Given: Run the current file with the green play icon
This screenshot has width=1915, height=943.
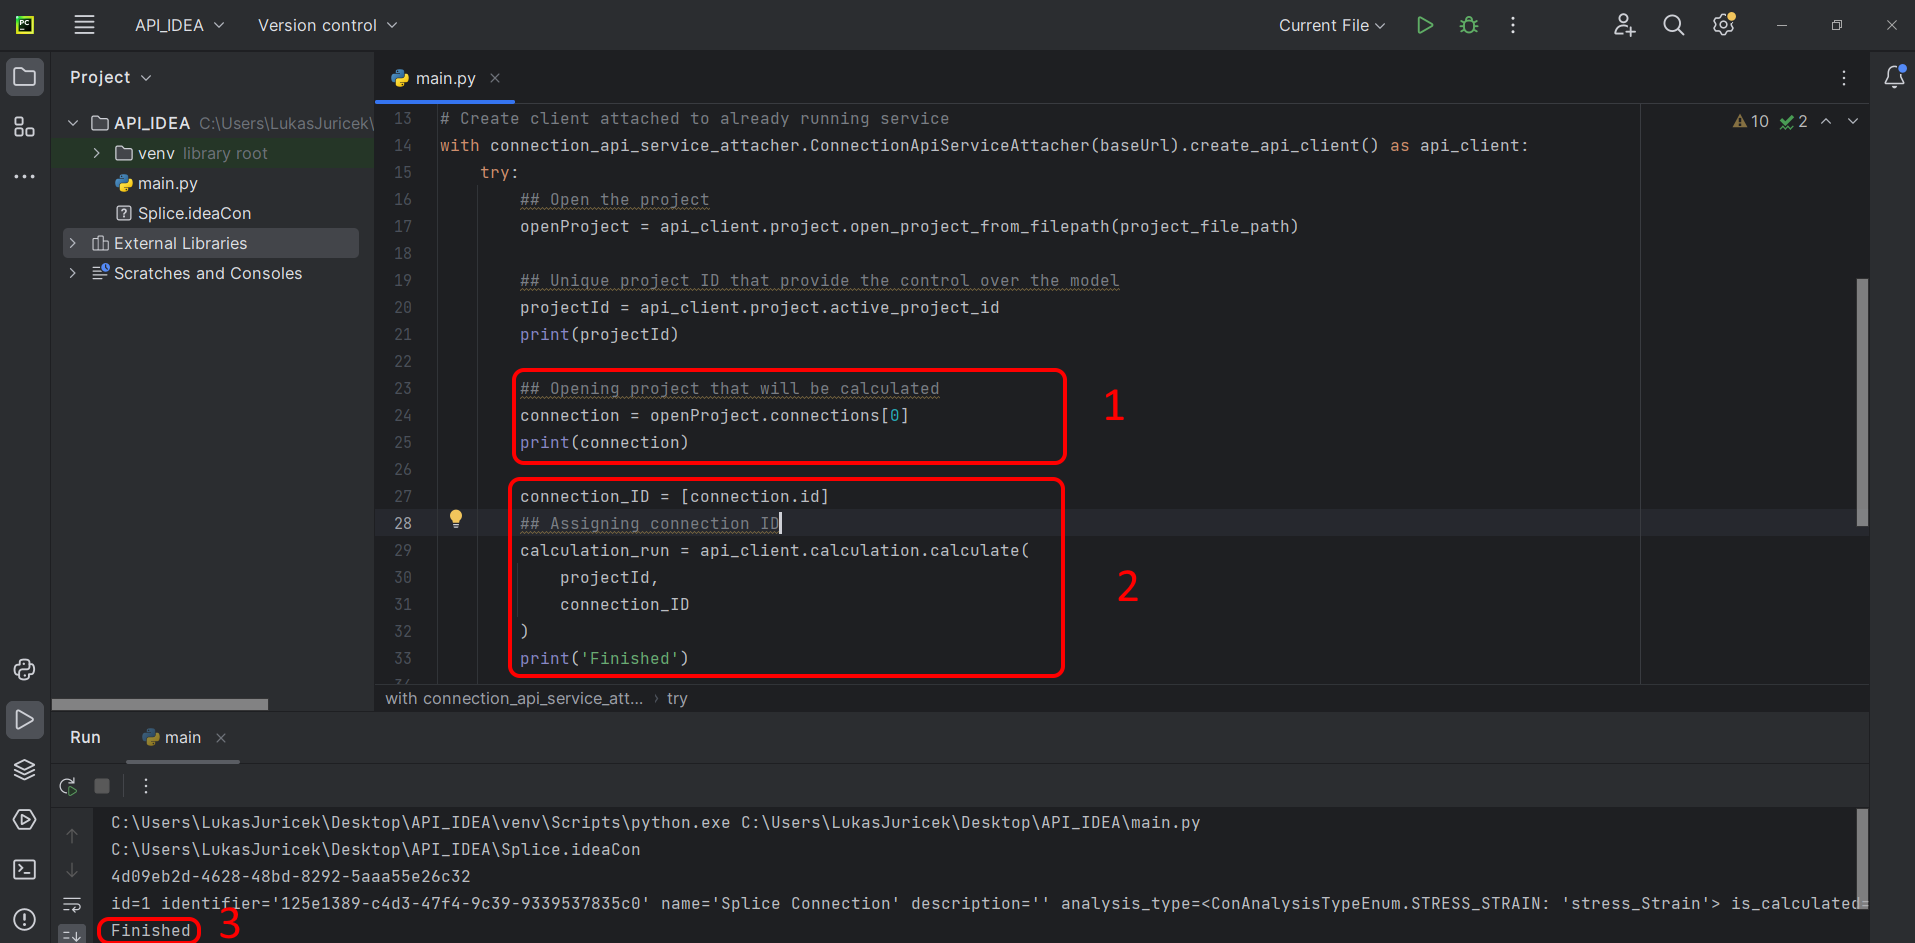Looking at the screenshot, I should [x=1425, y=25].
